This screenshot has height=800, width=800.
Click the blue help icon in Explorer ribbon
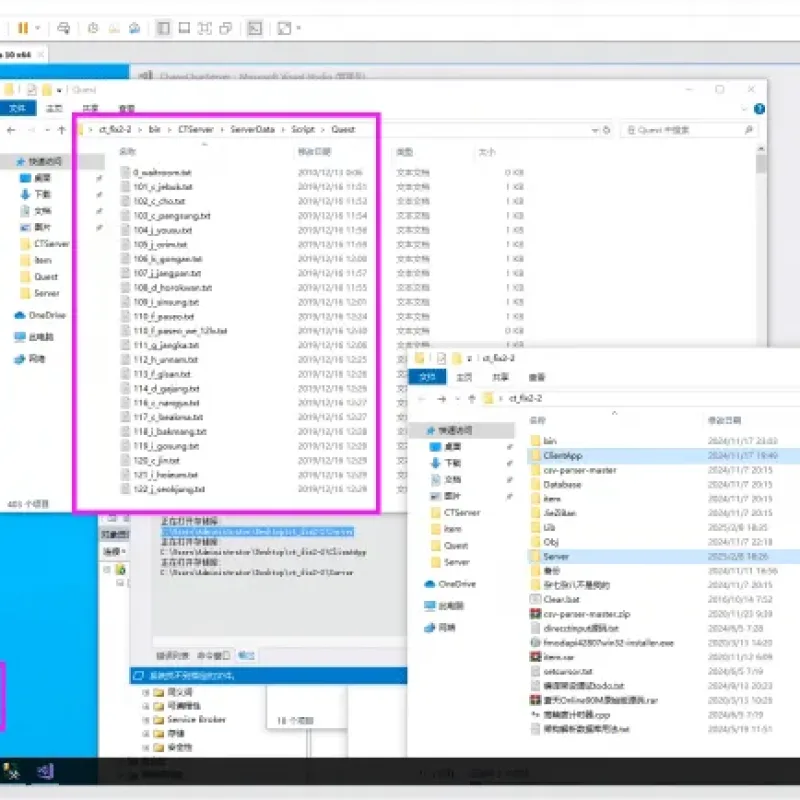click(759, 109)
